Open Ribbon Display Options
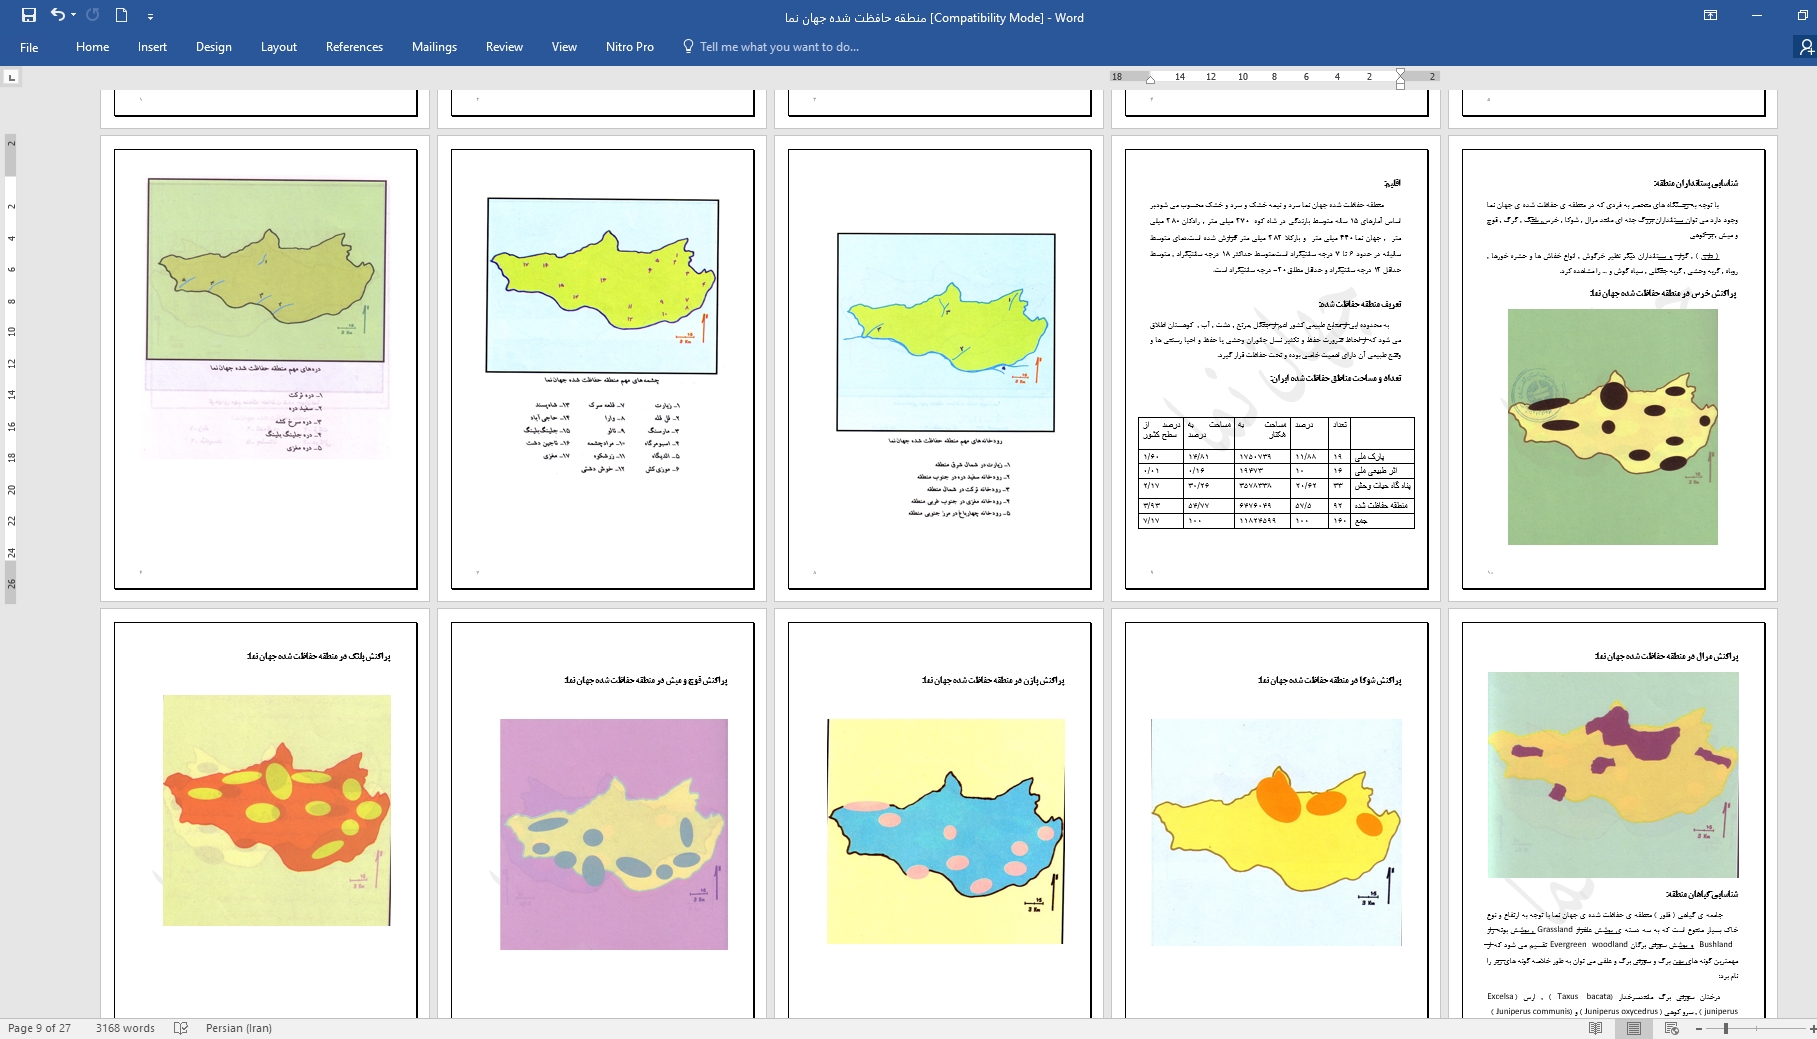Screen dimensions: 1817x1039 click(1710, 16)
